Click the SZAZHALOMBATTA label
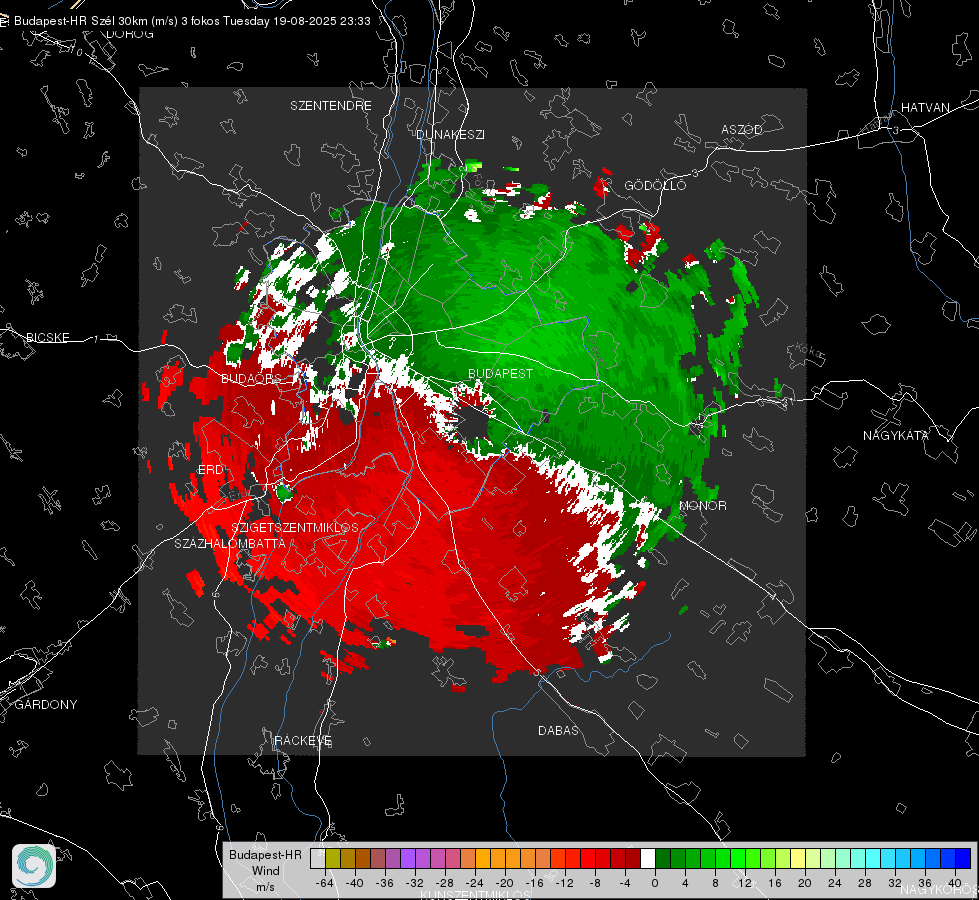Viewport: 979px width, 900px height. coord(230,543)
